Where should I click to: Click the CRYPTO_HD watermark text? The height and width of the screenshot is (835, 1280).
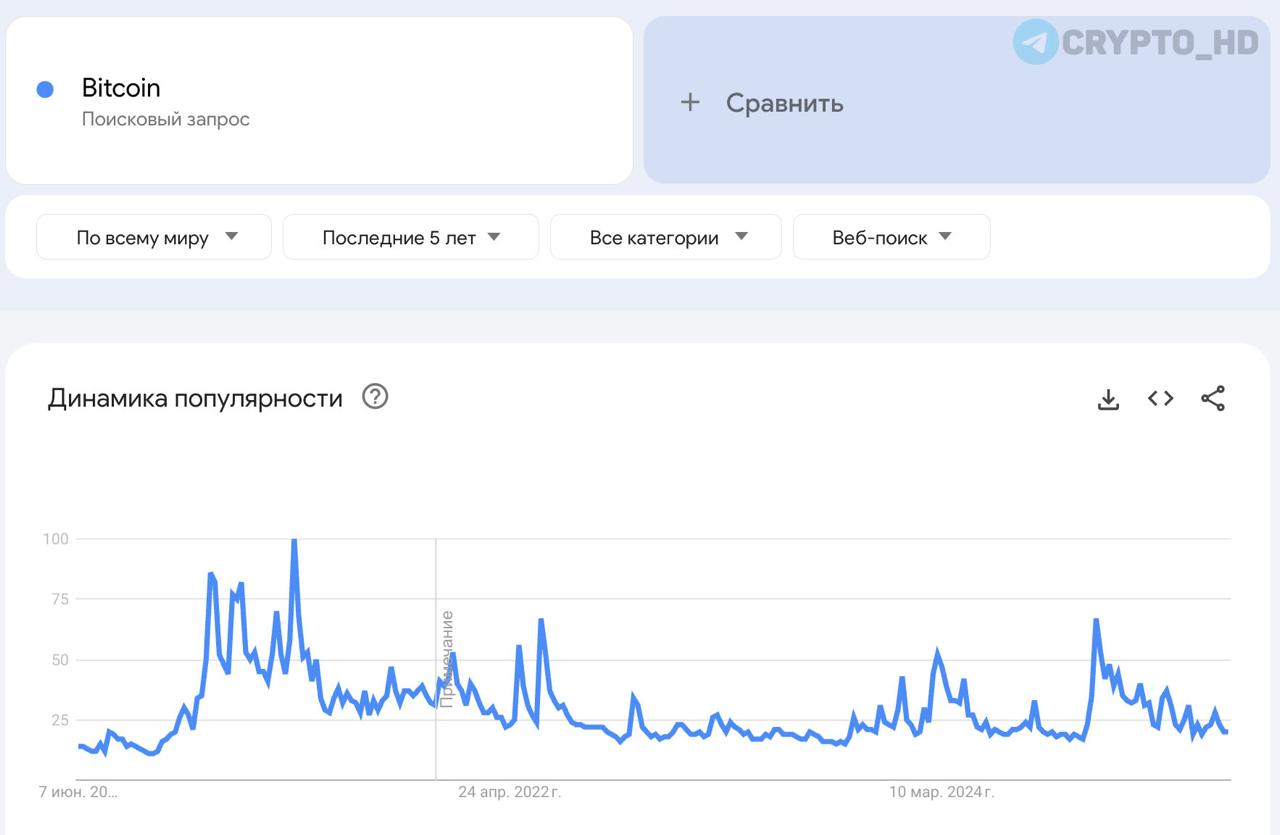(1160, 42)
